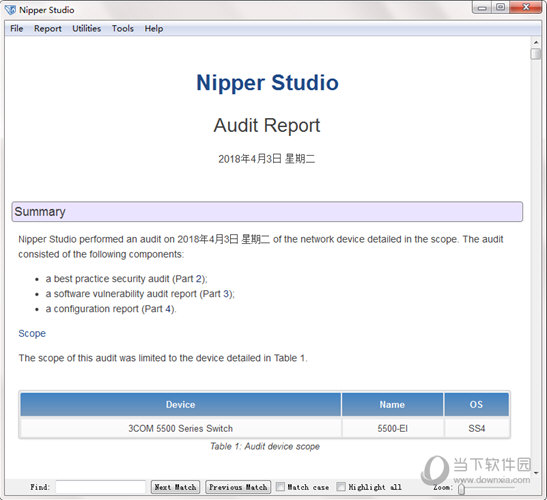Enable the Match case checkbox
Screen dimensions: 547x500
click(x=280, y=486)
